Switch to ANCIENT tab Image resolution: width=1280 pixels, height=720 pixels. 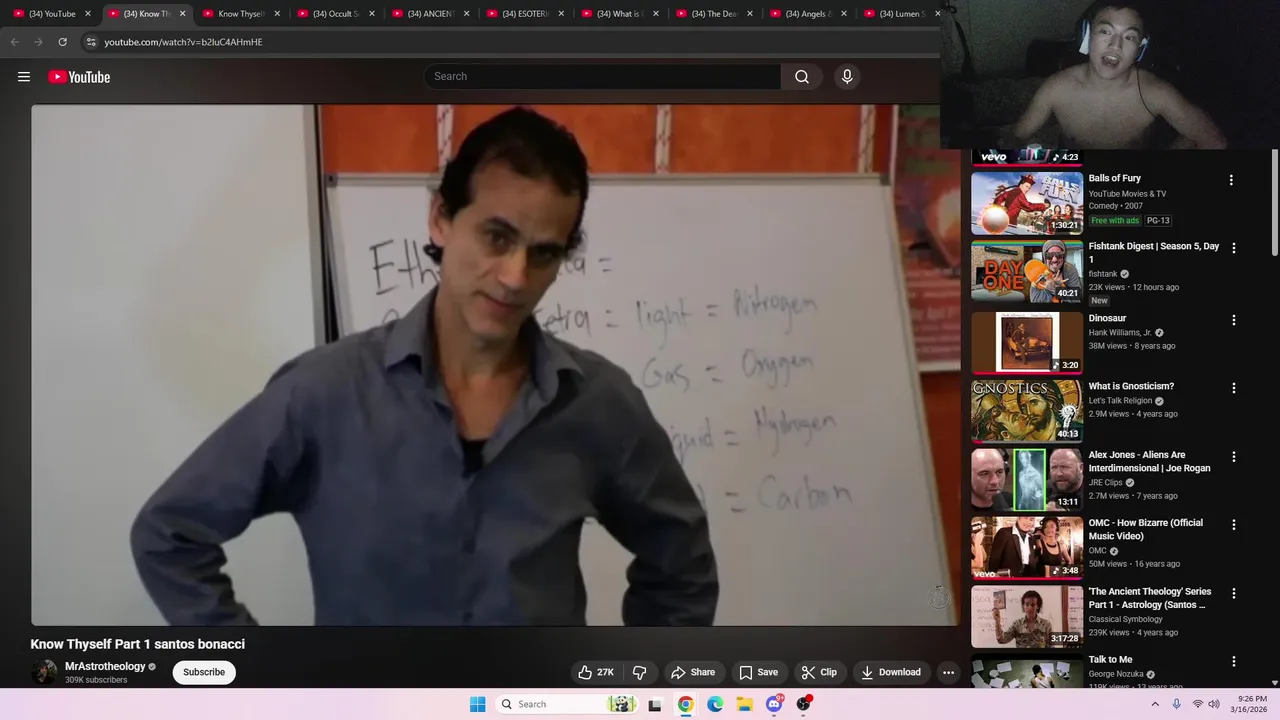430,14
